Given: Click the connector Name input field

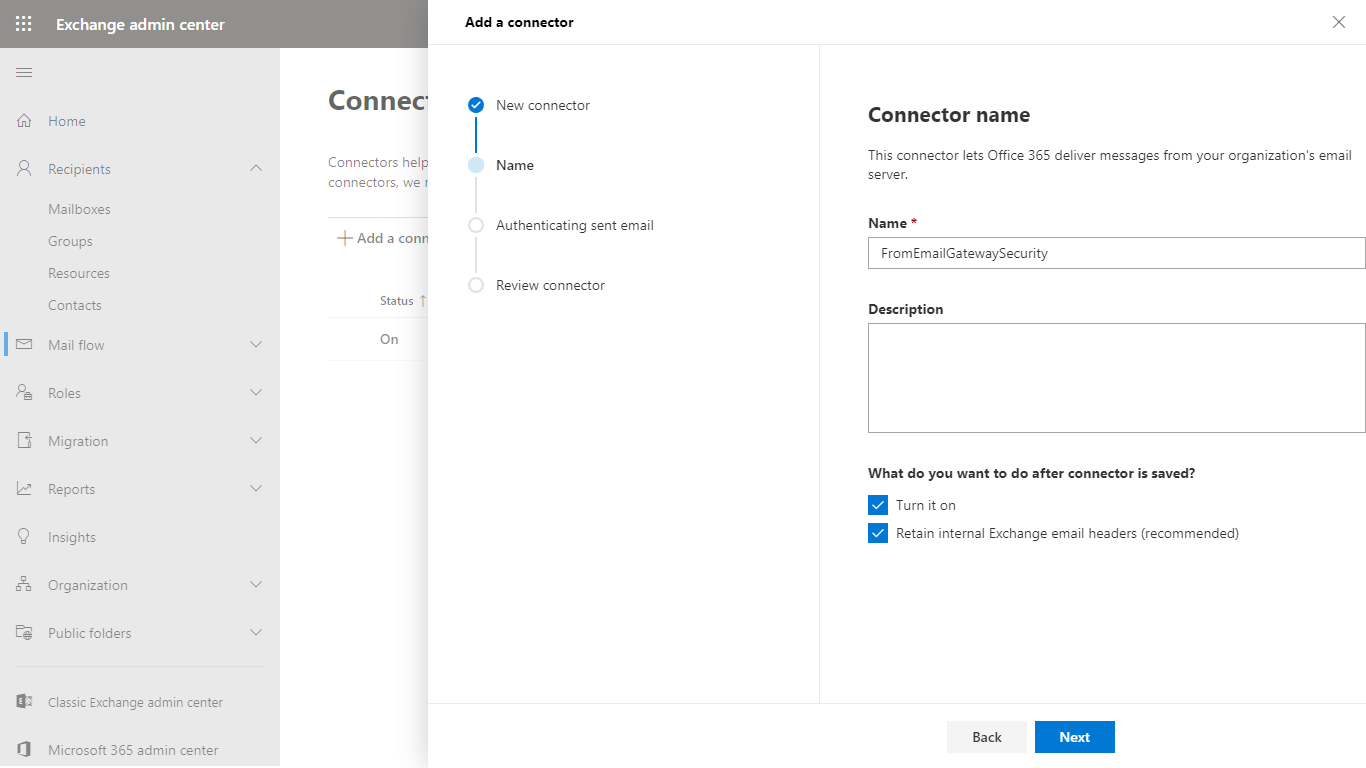Looking at the screenshot, I should coord(1116,253).
